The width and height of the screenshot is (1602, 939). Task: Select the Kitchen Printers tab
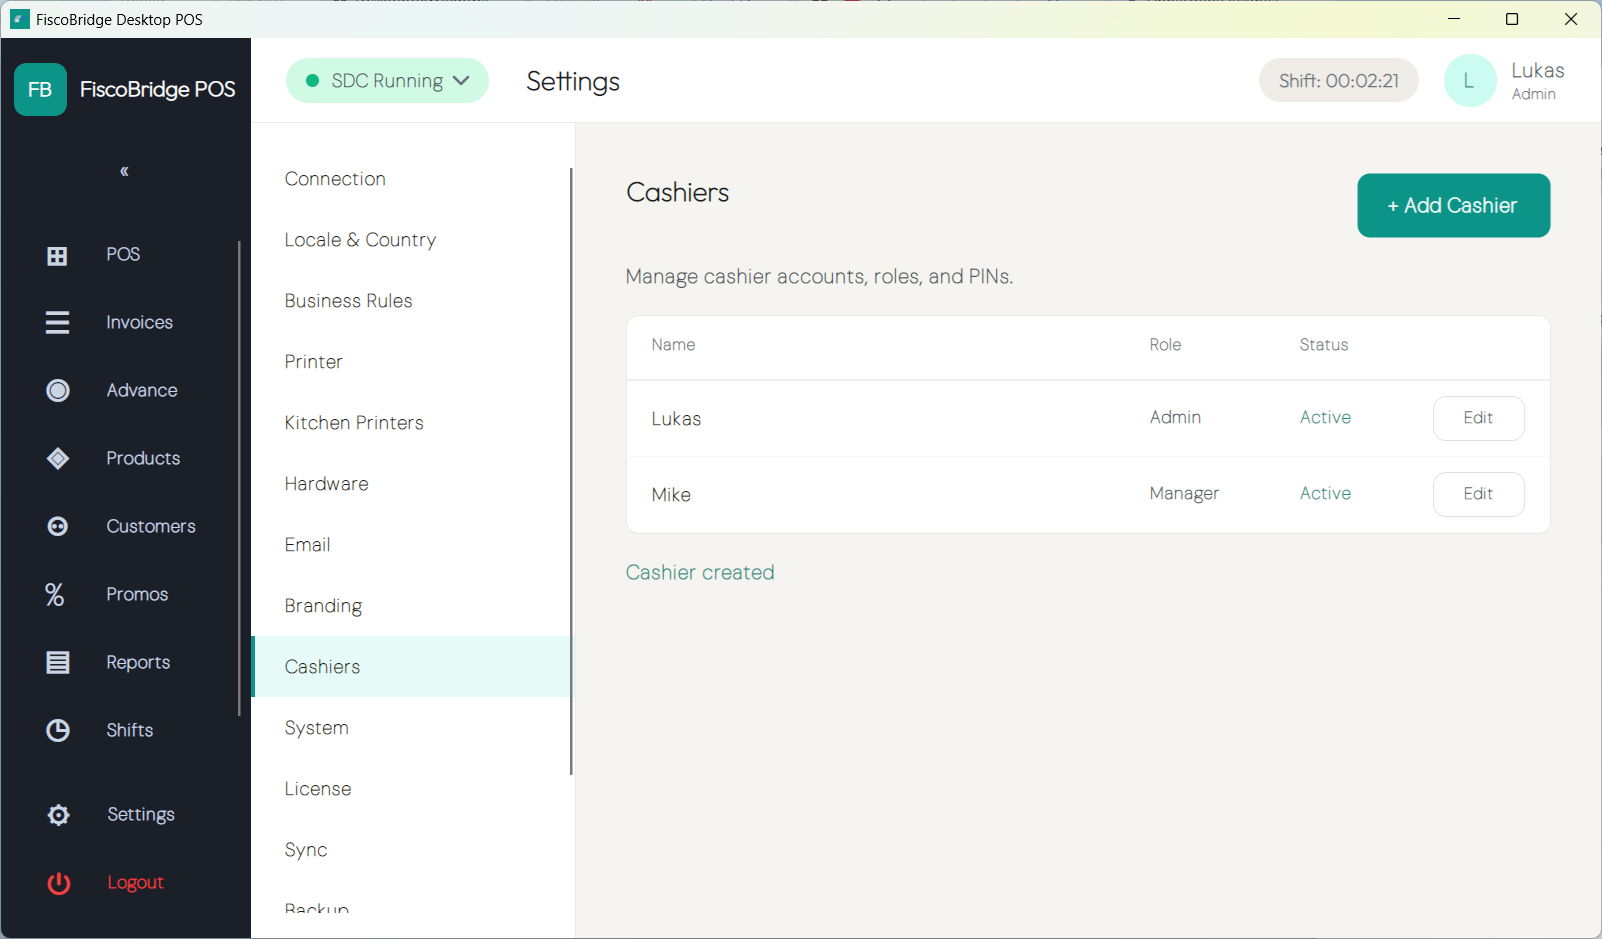[x=411, y=423]
